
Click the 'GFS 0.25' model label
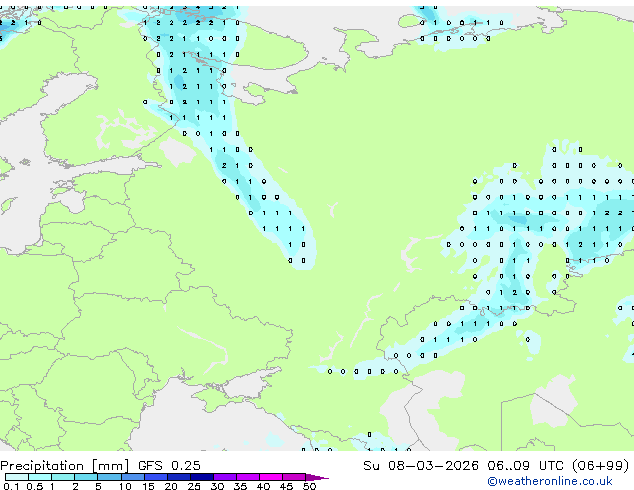pyautogui.click(x=169, y=466)
